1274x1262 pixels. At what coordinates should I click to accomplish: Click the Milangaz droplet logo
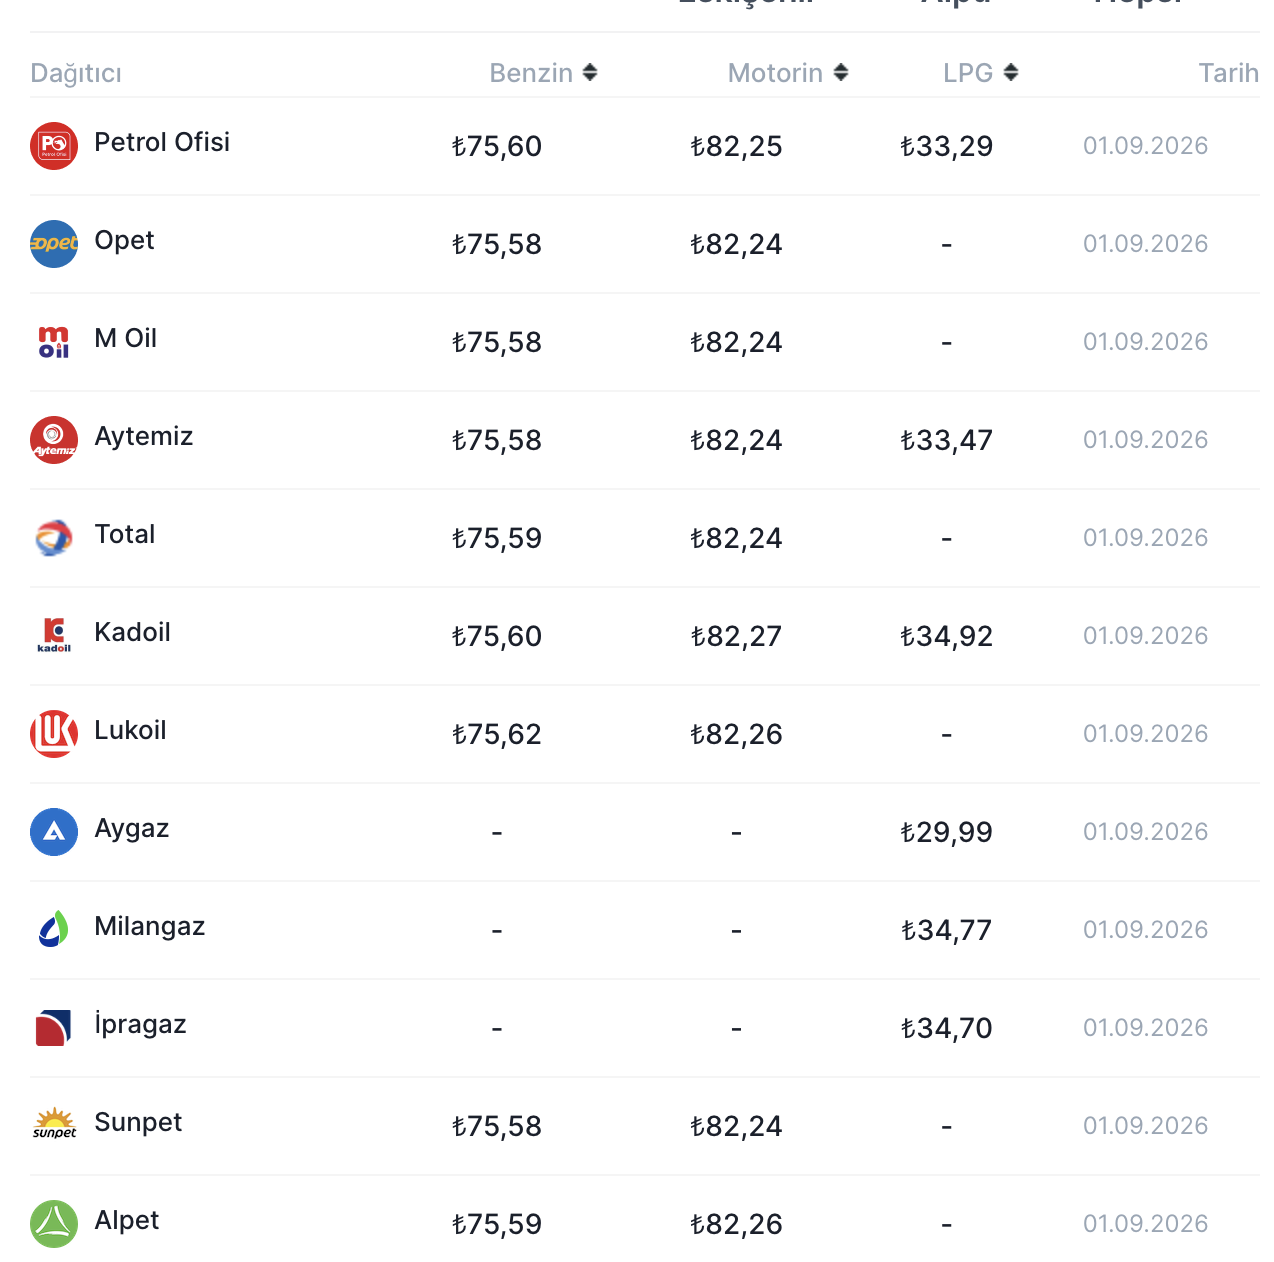(x=54, y=930)
